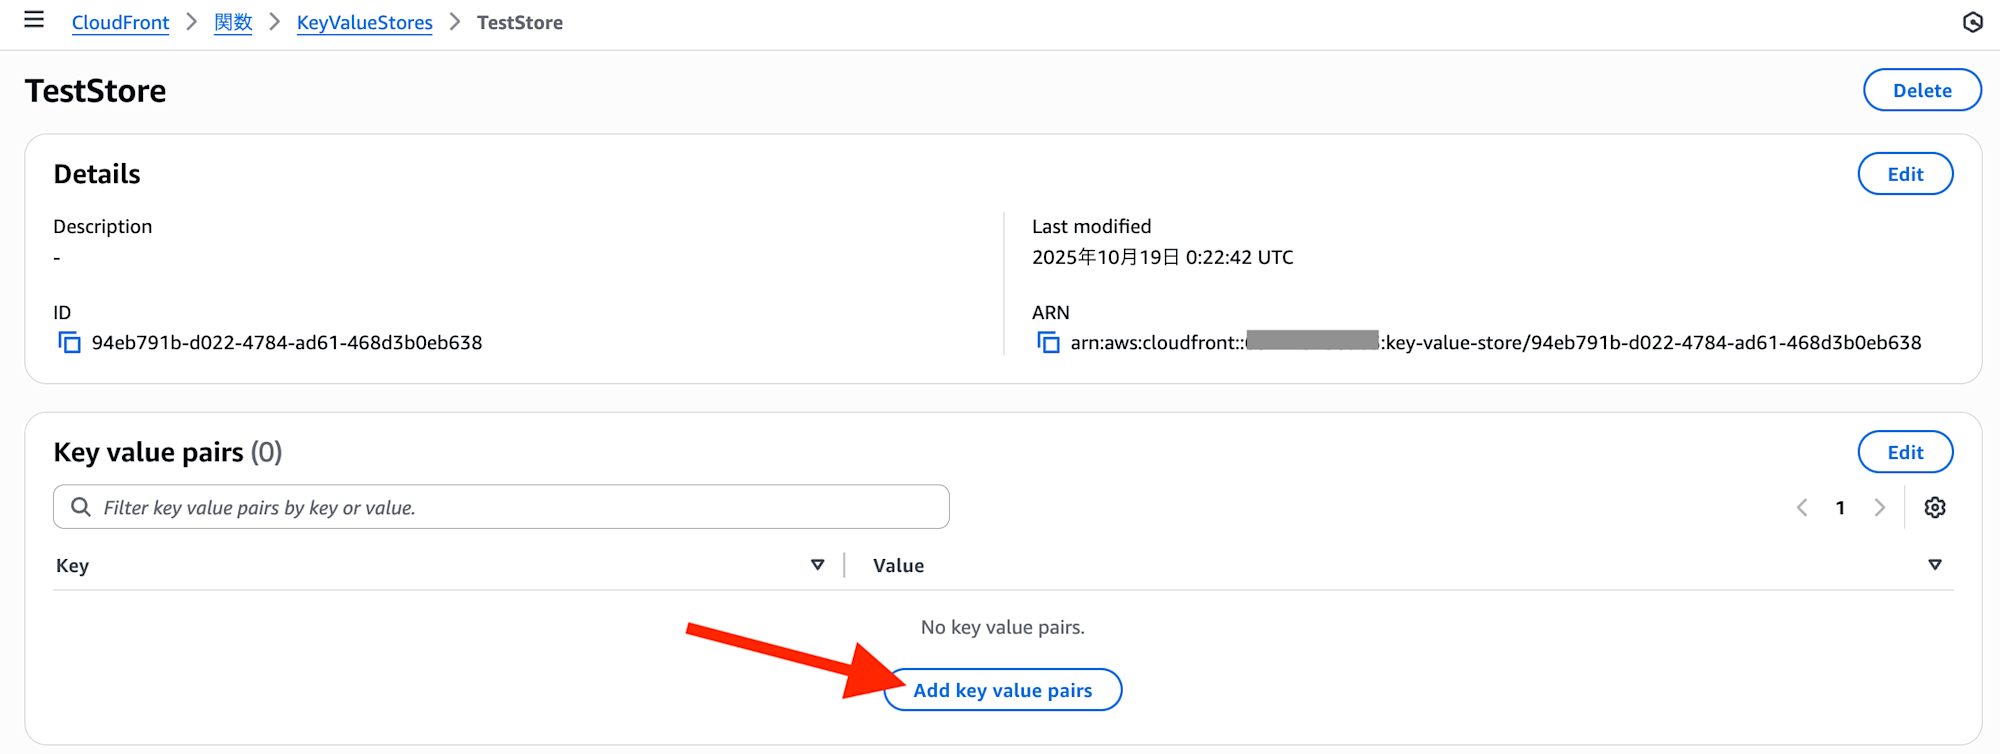The height and width of the screenshot is (754, 2000).
Task: Go to previous page of pairs
Action: click(x=1802, y=508)
